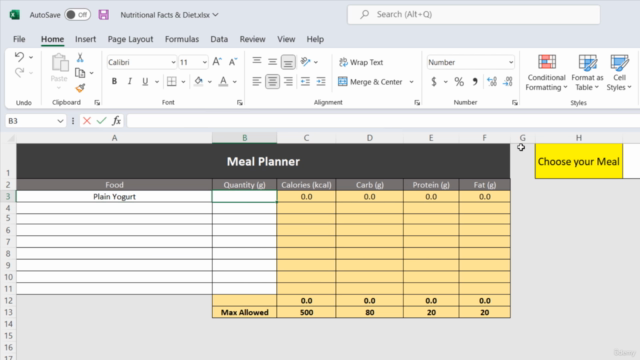This screenshot has height=360, width=640.
Task: Choose Bottom Align icon
Action: (288, 62)
